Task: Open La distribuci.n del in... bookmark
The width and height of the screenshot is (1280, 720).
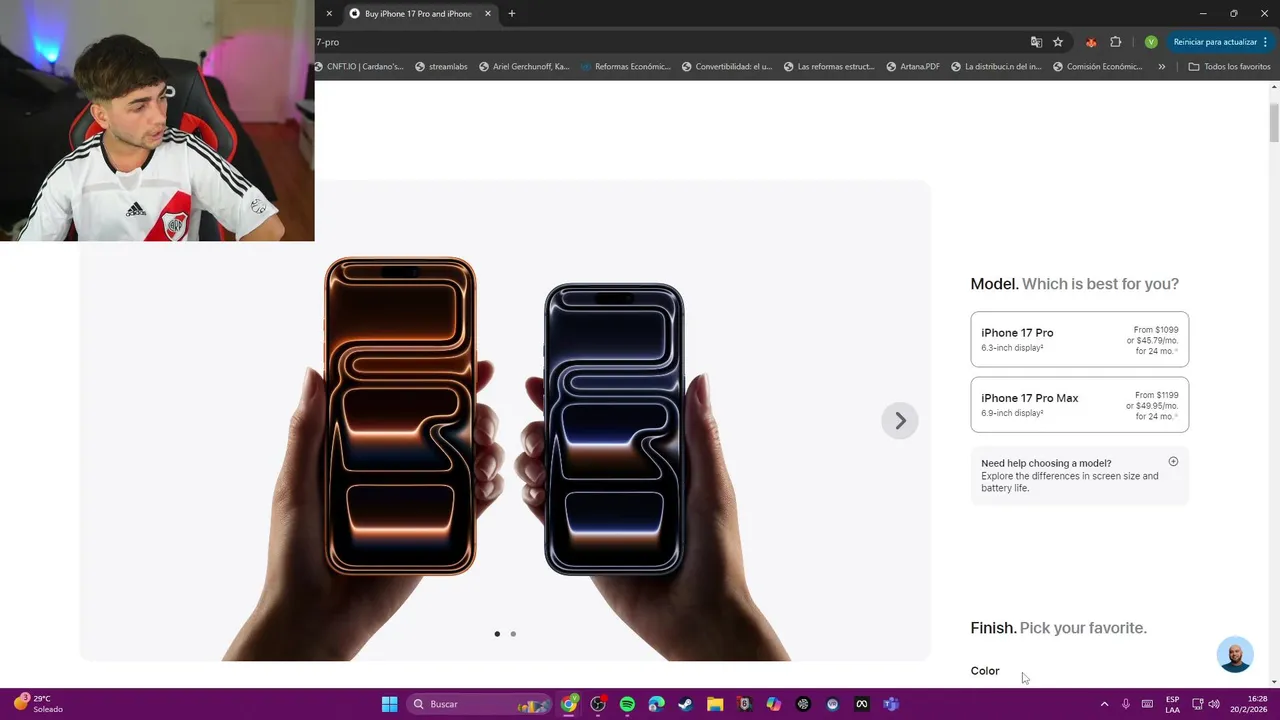Action: point(996,67)
